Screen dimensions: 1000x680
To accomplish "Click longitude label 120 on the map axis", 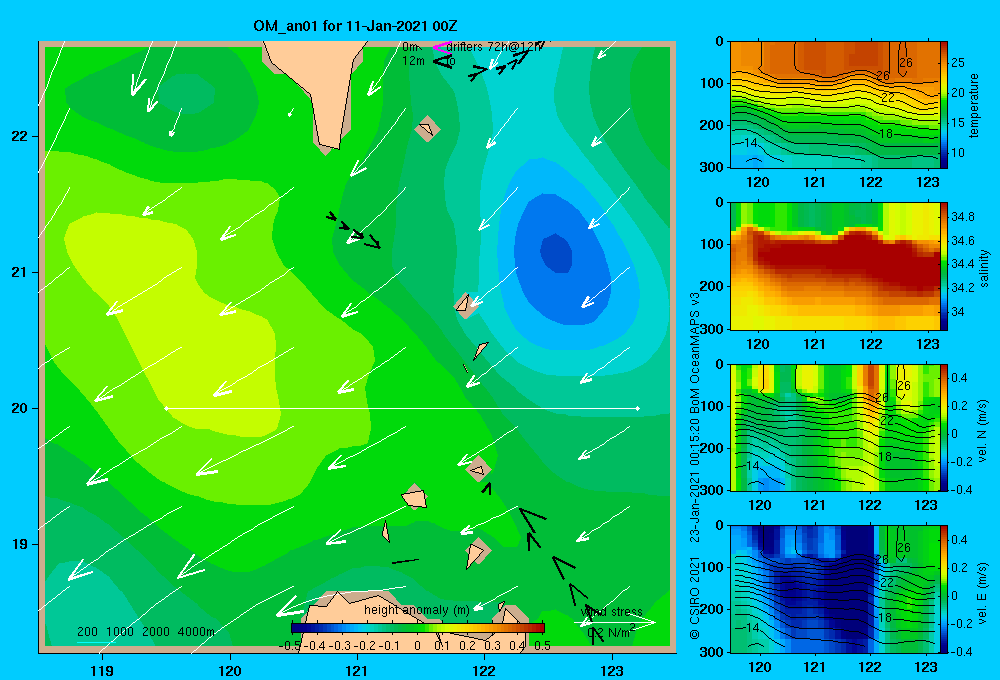I will tap(230, 670).
